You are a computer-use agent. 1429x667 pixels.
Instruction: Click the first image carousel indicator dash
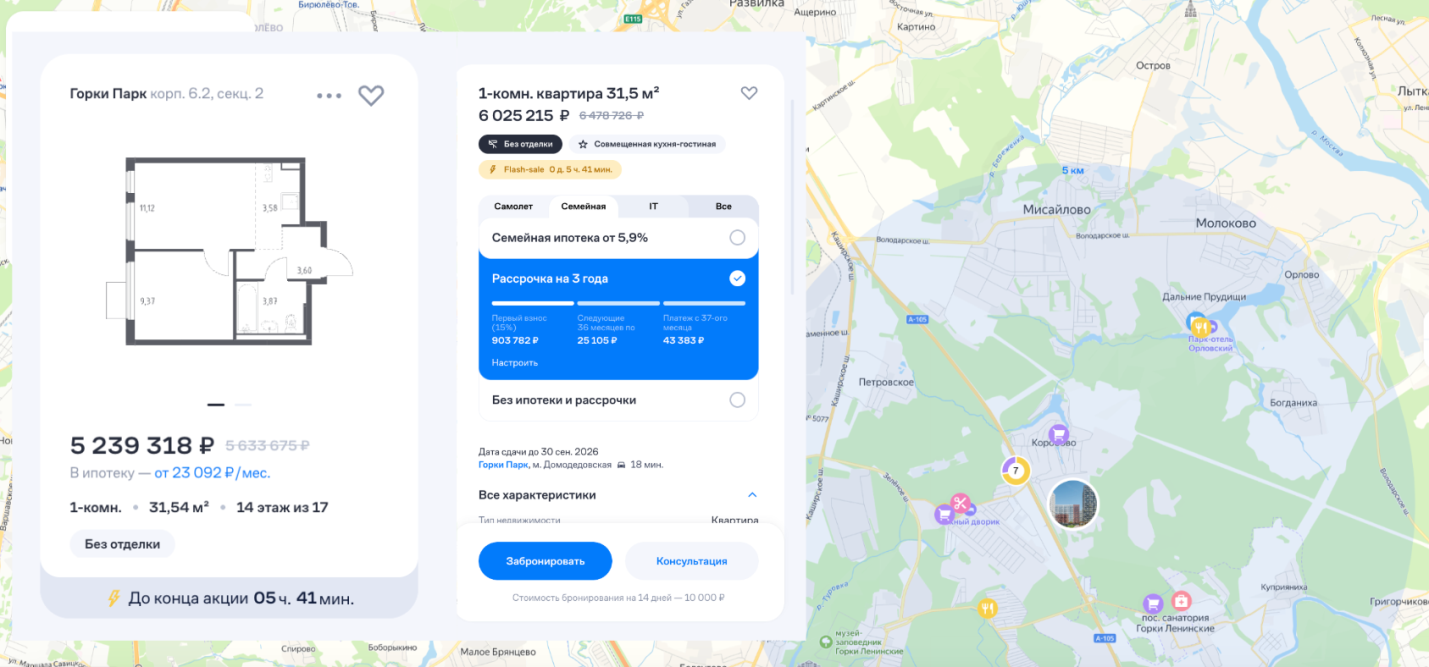216,405
